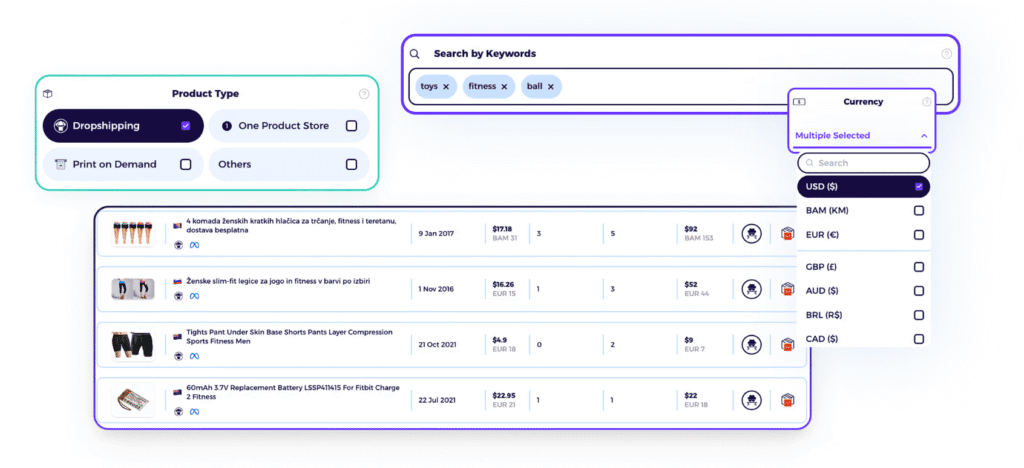The width and height of the screenshot is (1024, 468).
Task: Click the orange store box icon in 22 Jul 2021 row
Action: (x=788, y=400)
